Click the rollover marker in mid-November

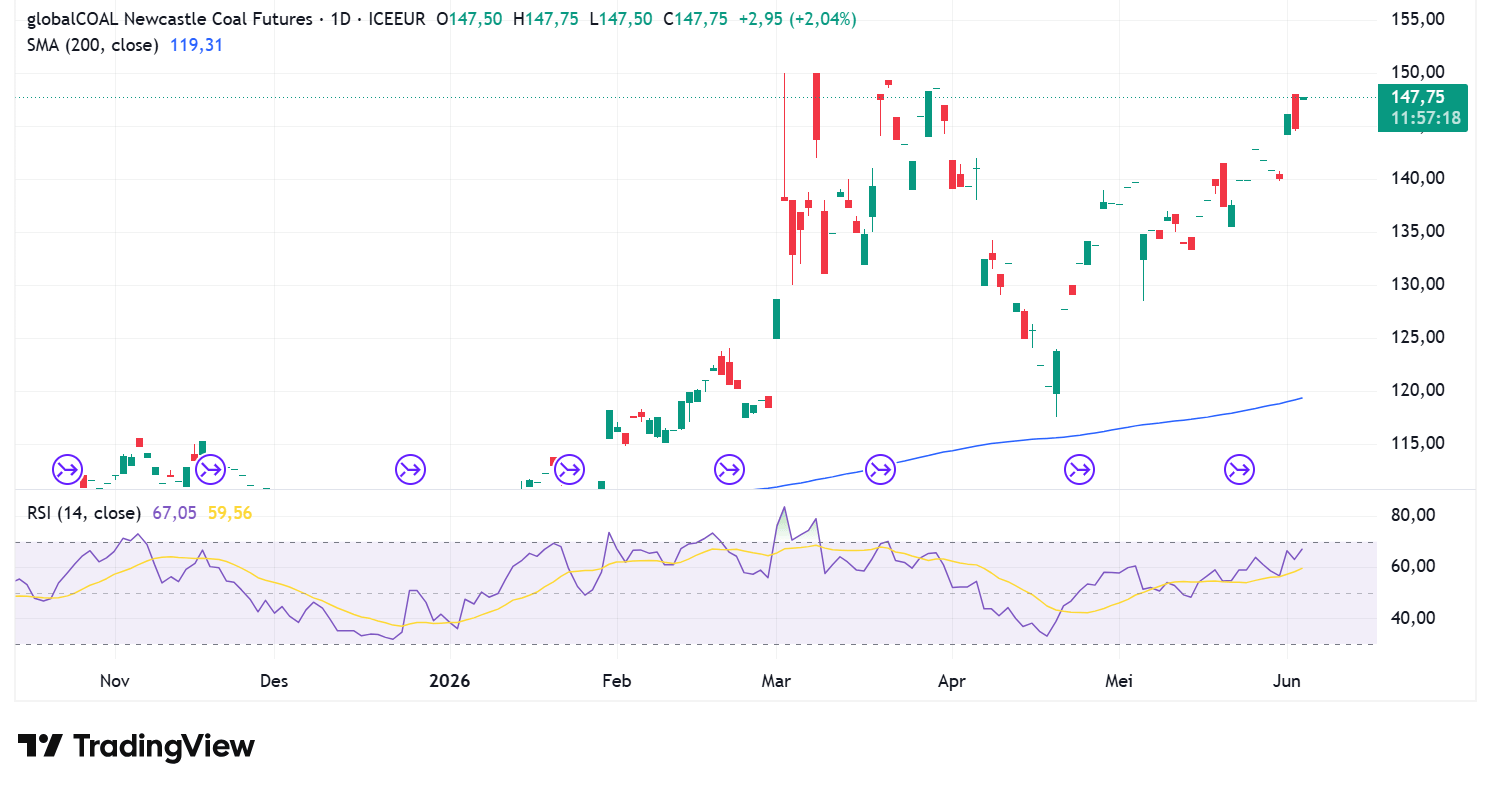pos(210,468)
